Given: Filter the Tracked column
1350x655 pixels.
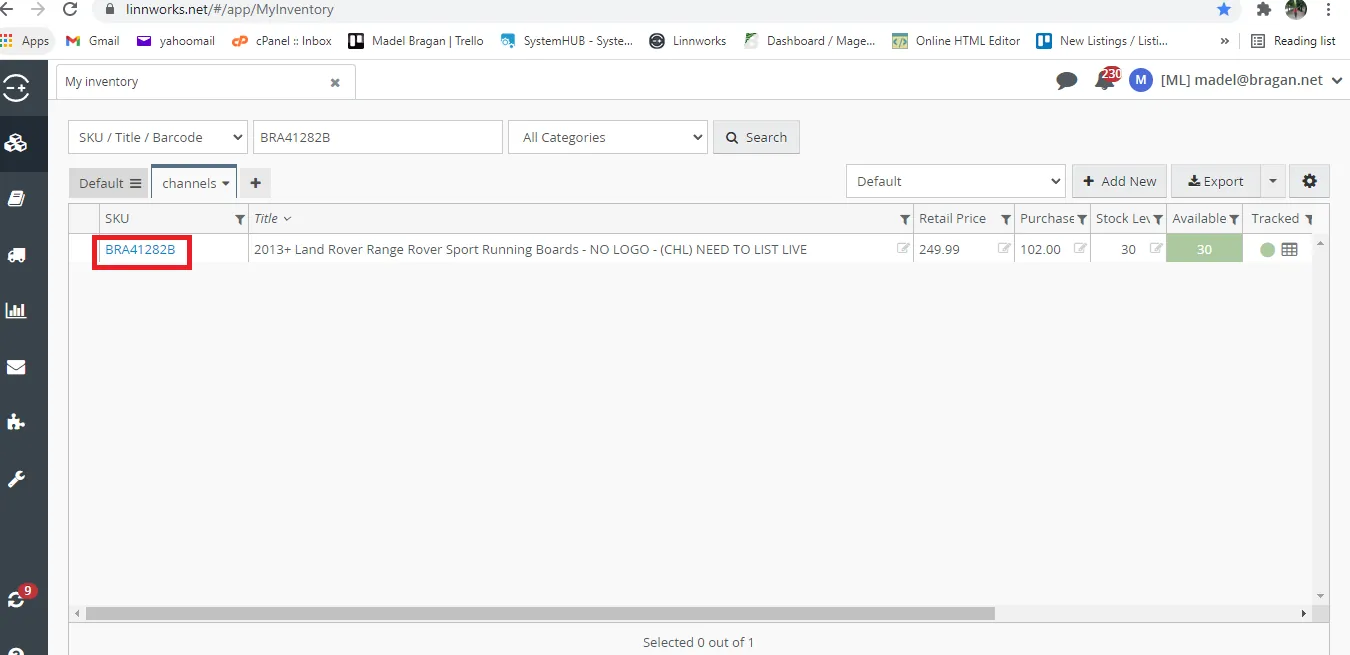Looking at the screenshot, I should point(1309,219).
